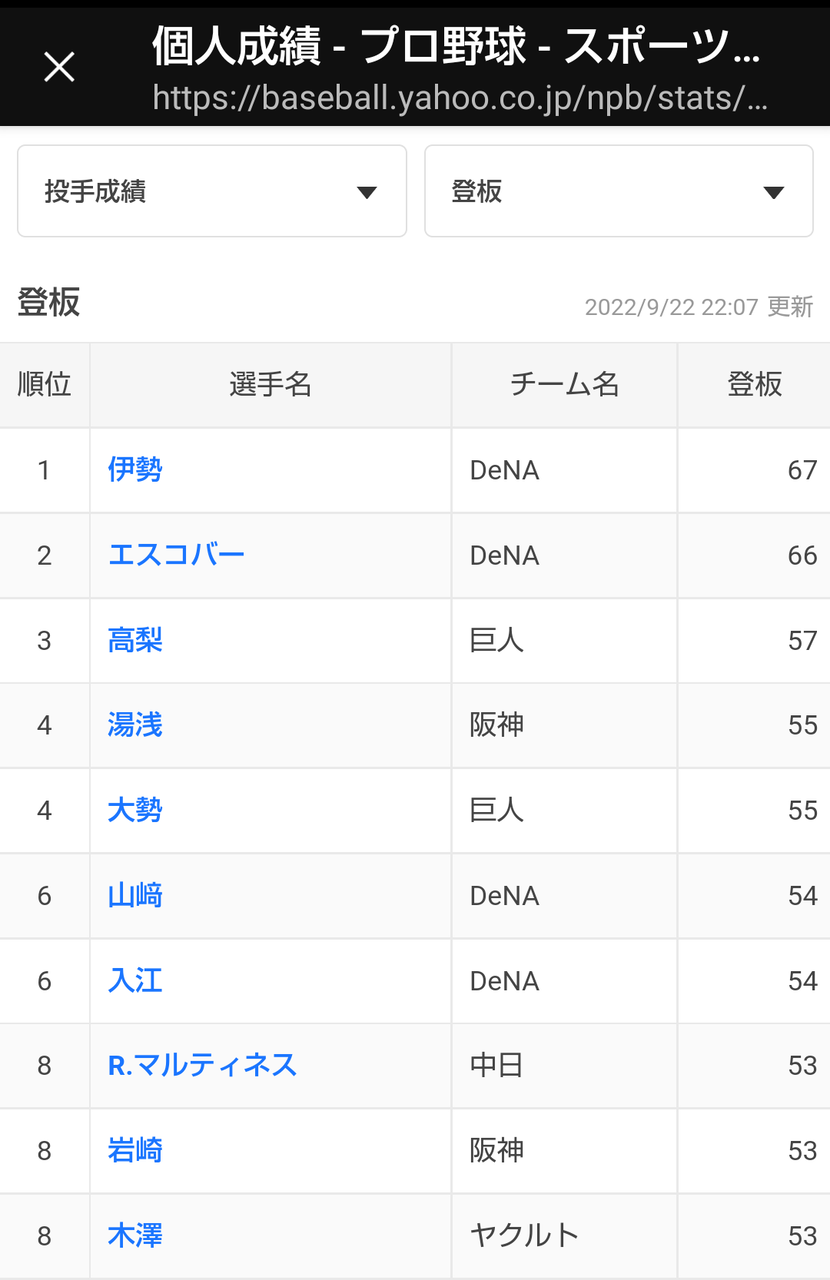Tap the arrow on 登板 selector

coord(773,193)
